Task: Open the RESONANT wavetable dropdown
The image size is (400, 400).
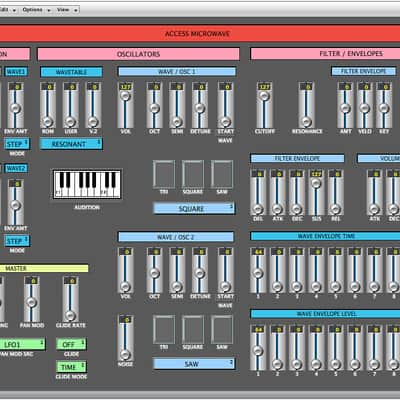Action: pos(71,144)
